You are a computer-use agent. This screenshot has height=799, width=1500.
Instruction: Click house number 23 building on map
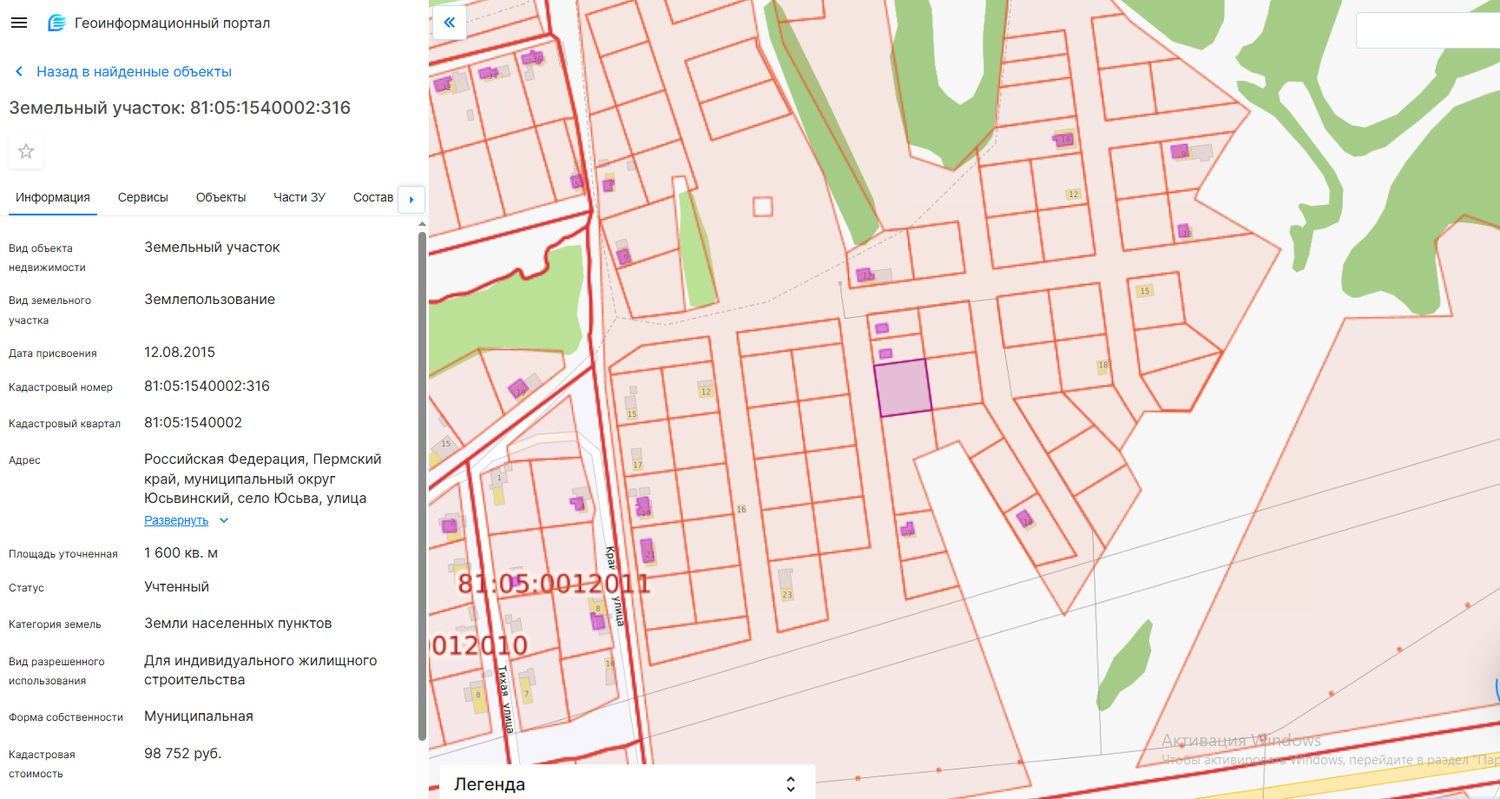[x=785, y=584]
